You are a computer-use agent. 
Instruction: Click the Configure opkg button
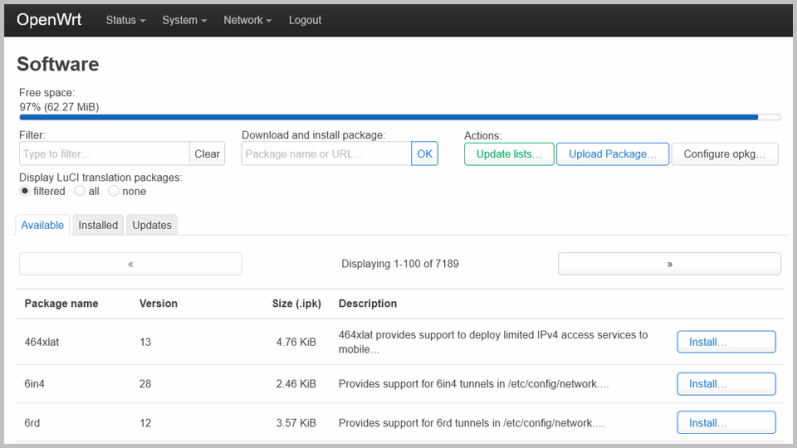[x=724, y=154]
